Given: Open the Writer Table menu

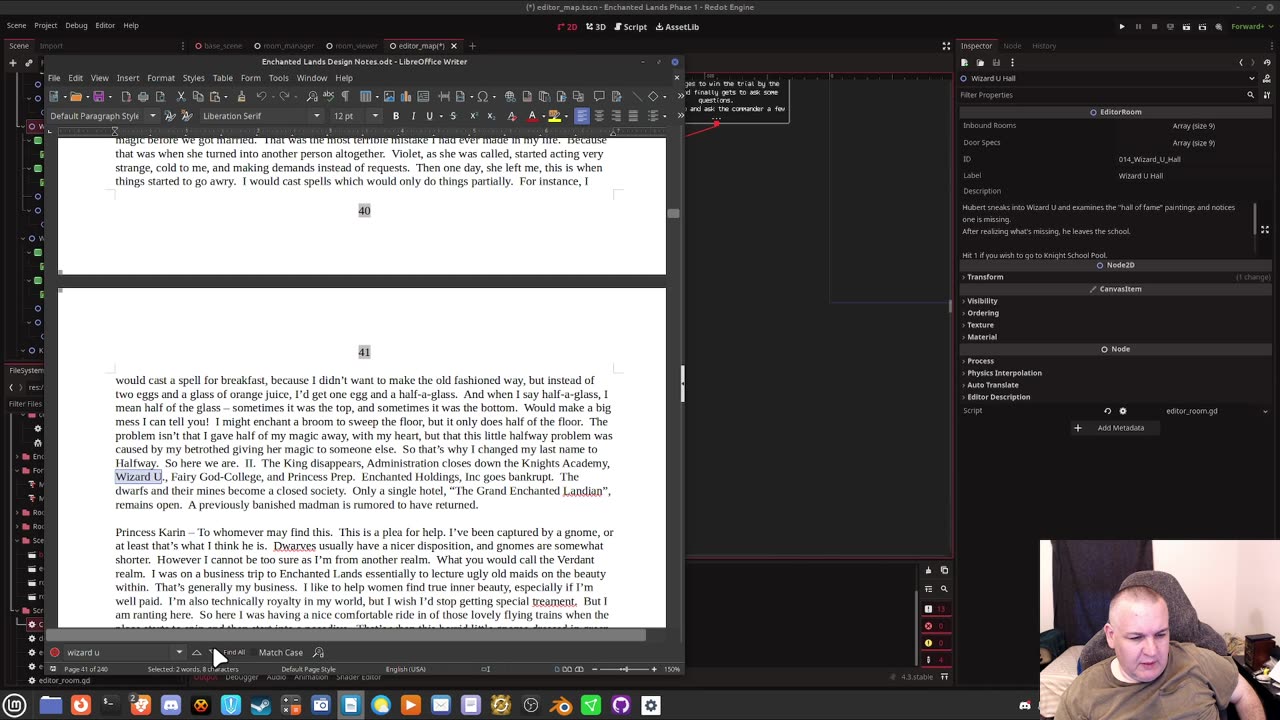Looking at the screenshot, I should pyautogui.click(x=223, y=78).
